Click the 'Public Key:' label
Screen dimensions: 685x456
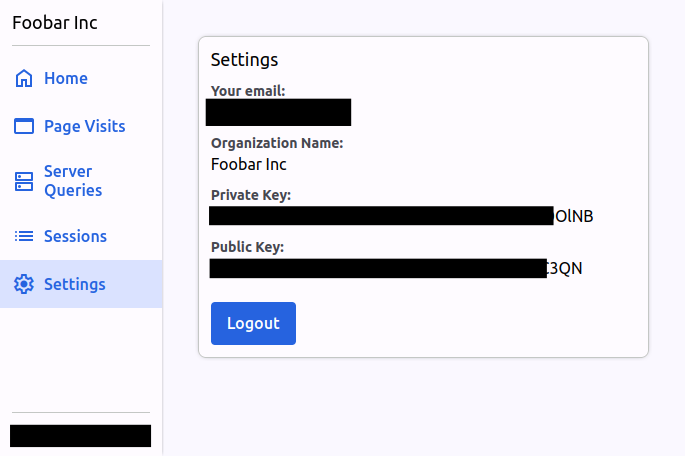247,247
